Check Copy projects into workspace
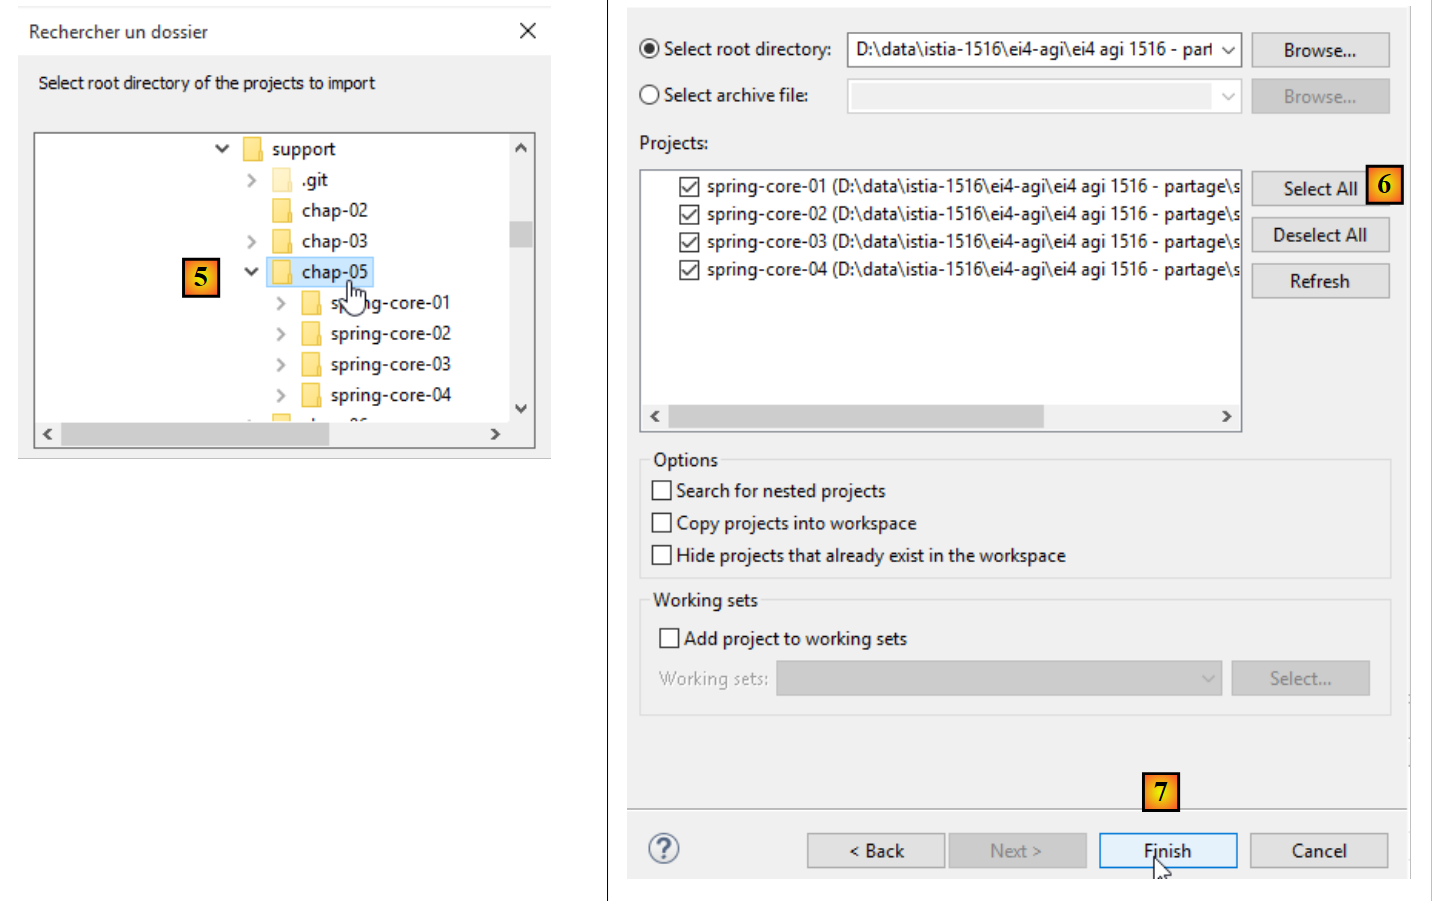The height and width of the screenshot is (901, 1434). click(662, 523)
